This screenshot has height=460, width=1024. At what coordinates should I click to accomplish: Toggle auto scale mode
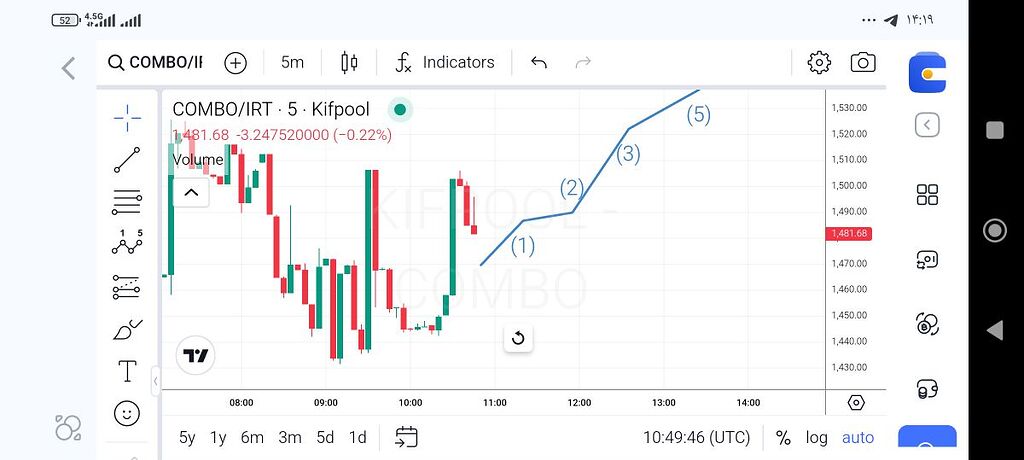tap(857, 437)
